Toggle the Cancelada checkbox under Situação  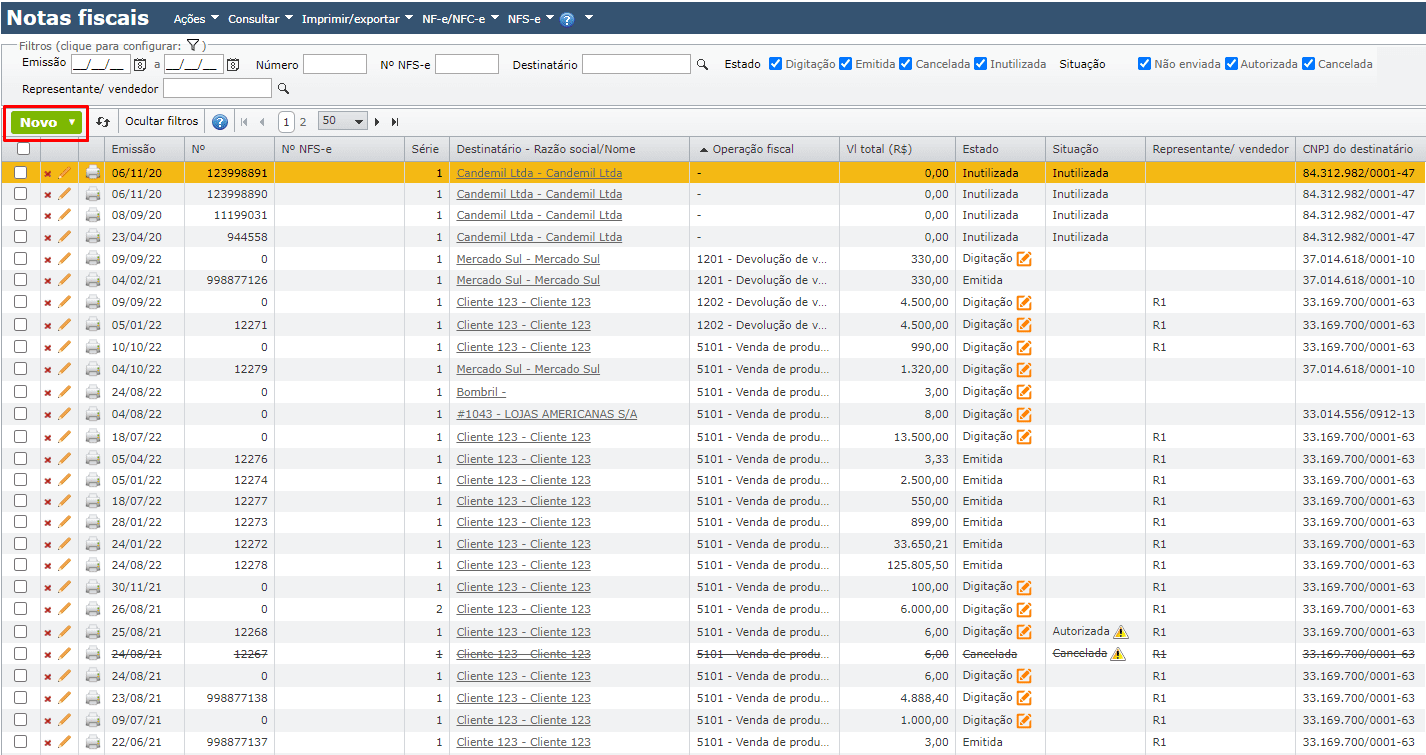pos(1308,64)
